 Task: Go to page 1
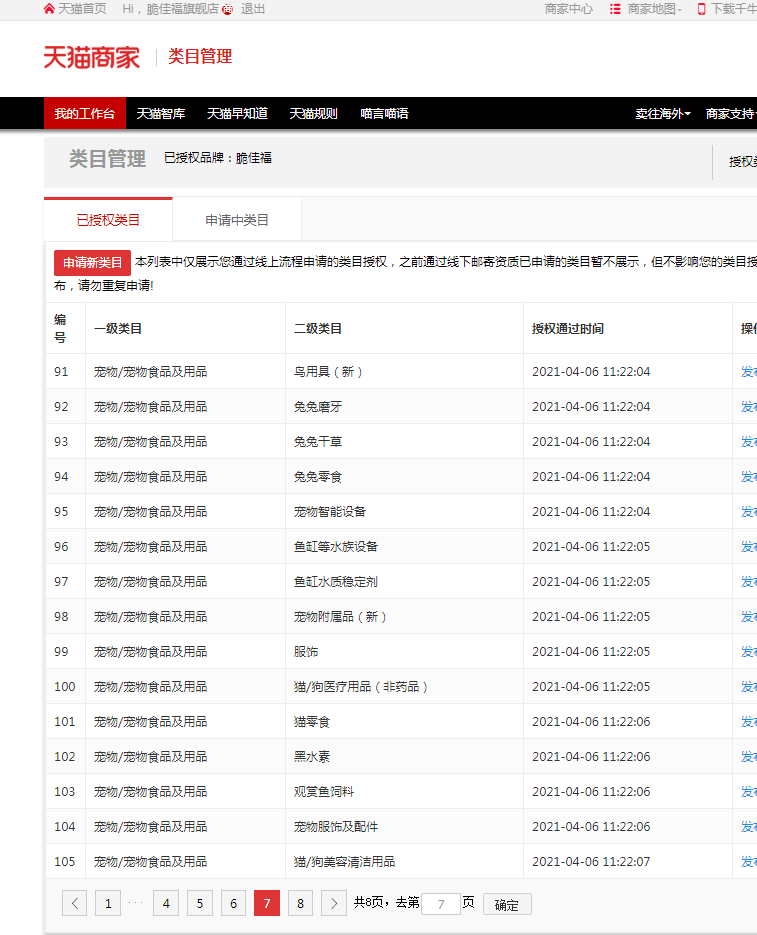point(108,903)
